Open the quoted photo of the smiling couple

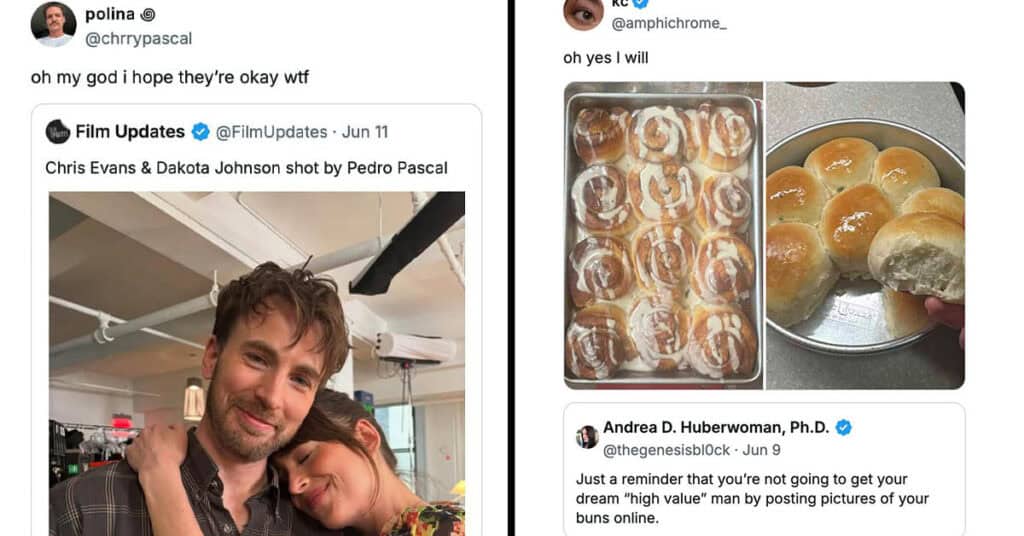(257, 364)
